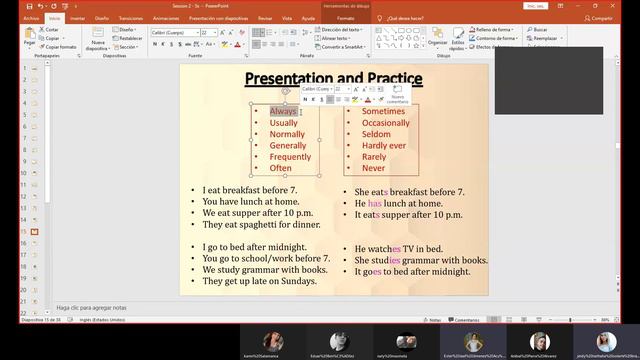
Task: Click Nuevo comentario in the mini toolbar
Action: 397,94
